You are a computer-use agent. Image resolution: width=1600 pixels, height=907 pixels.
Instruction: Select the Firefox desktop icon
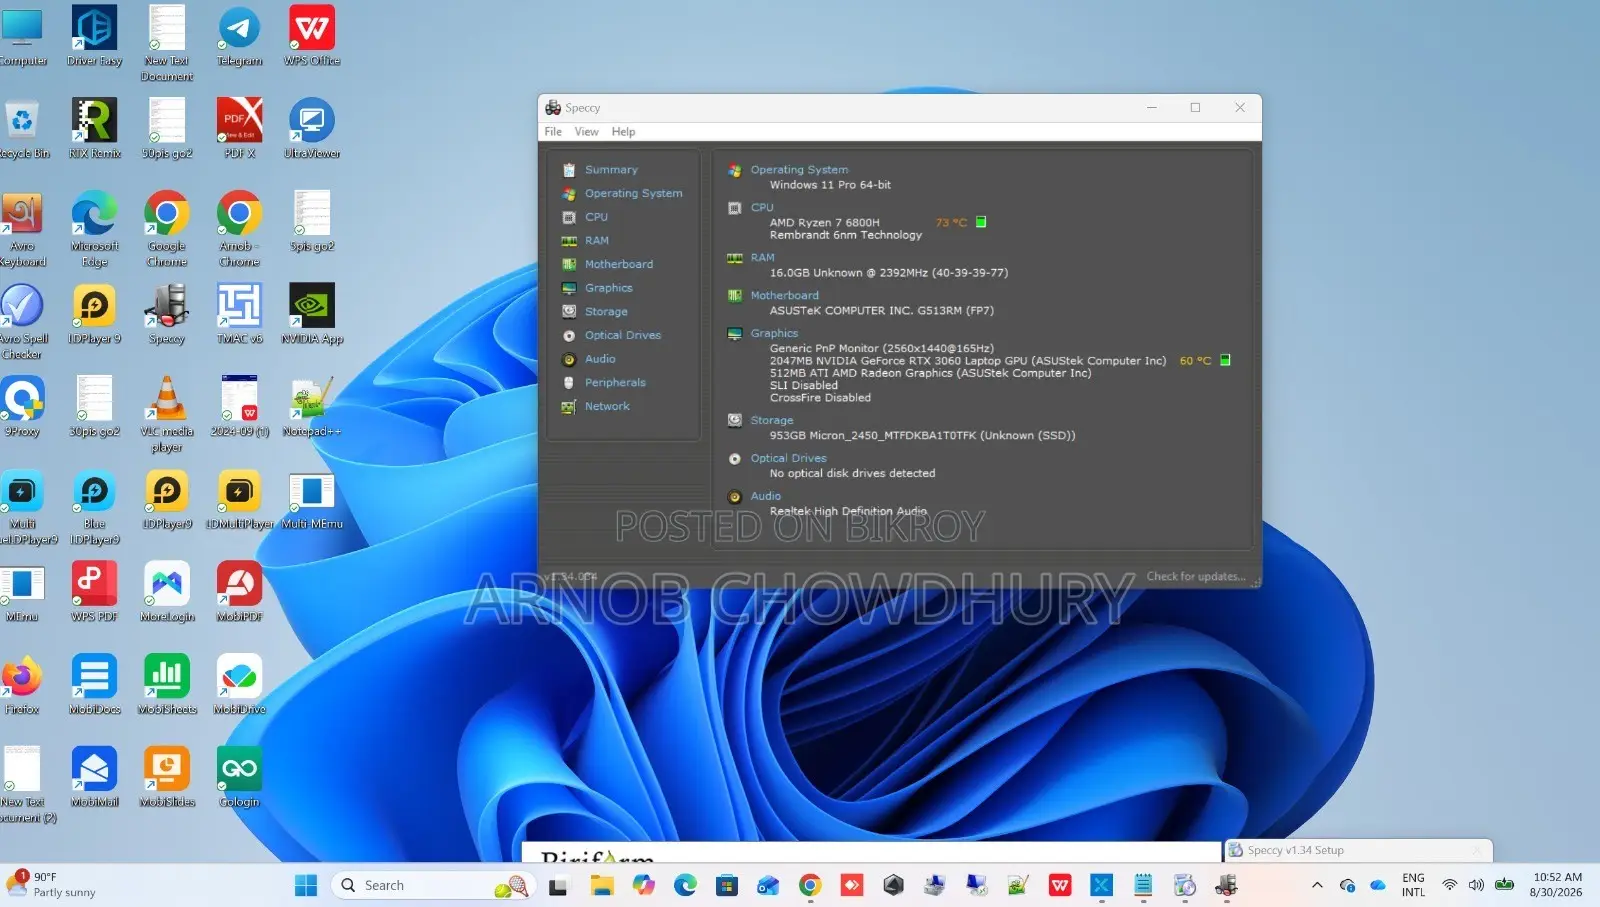pyautogui.click(x=22, y=685)
